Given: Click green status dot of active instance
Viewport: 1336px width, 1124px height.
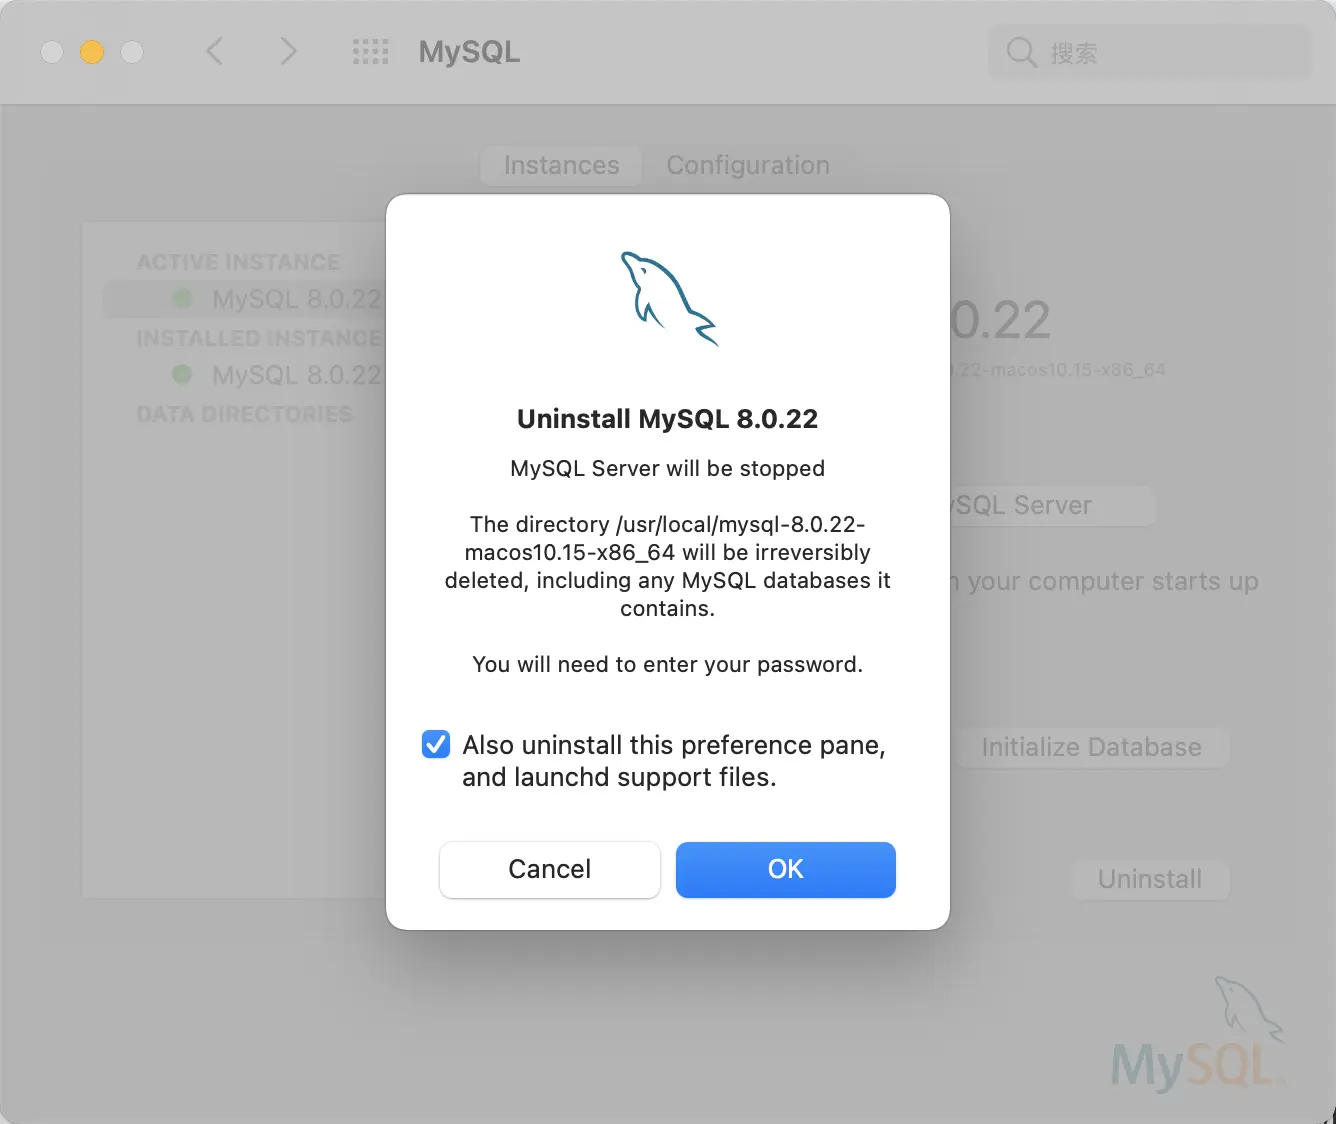Looking at the screenshot, I should tap(182, 298).
